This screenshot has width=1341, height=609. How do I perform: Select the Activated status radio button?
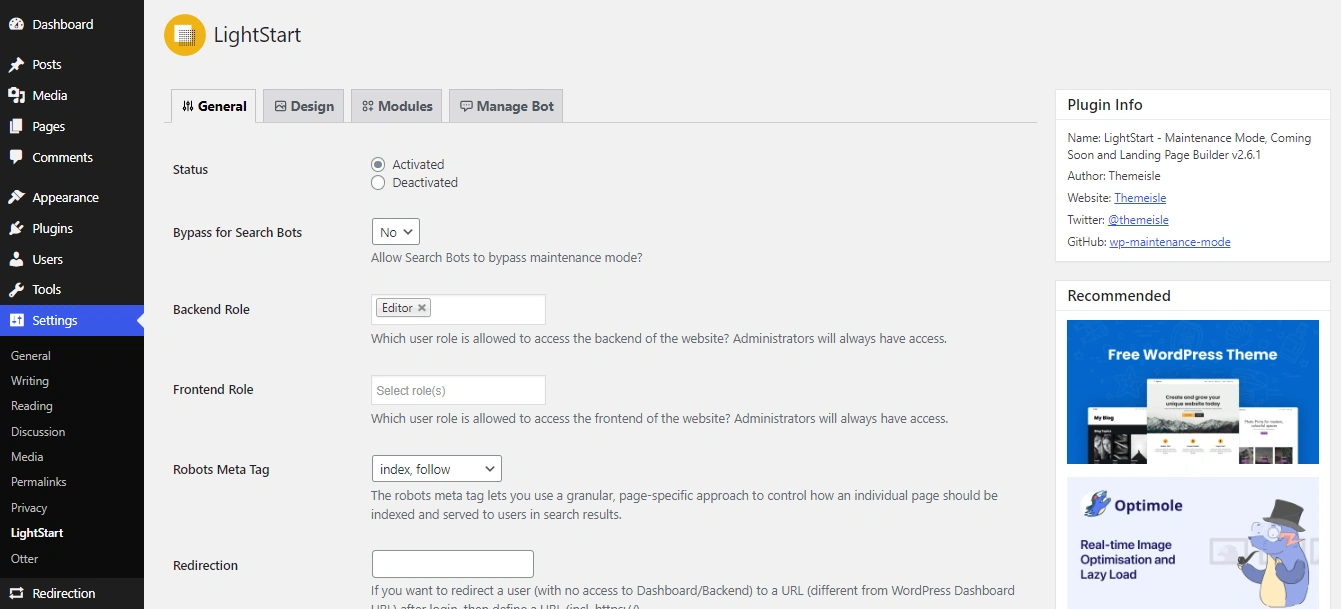pos(378,164)
